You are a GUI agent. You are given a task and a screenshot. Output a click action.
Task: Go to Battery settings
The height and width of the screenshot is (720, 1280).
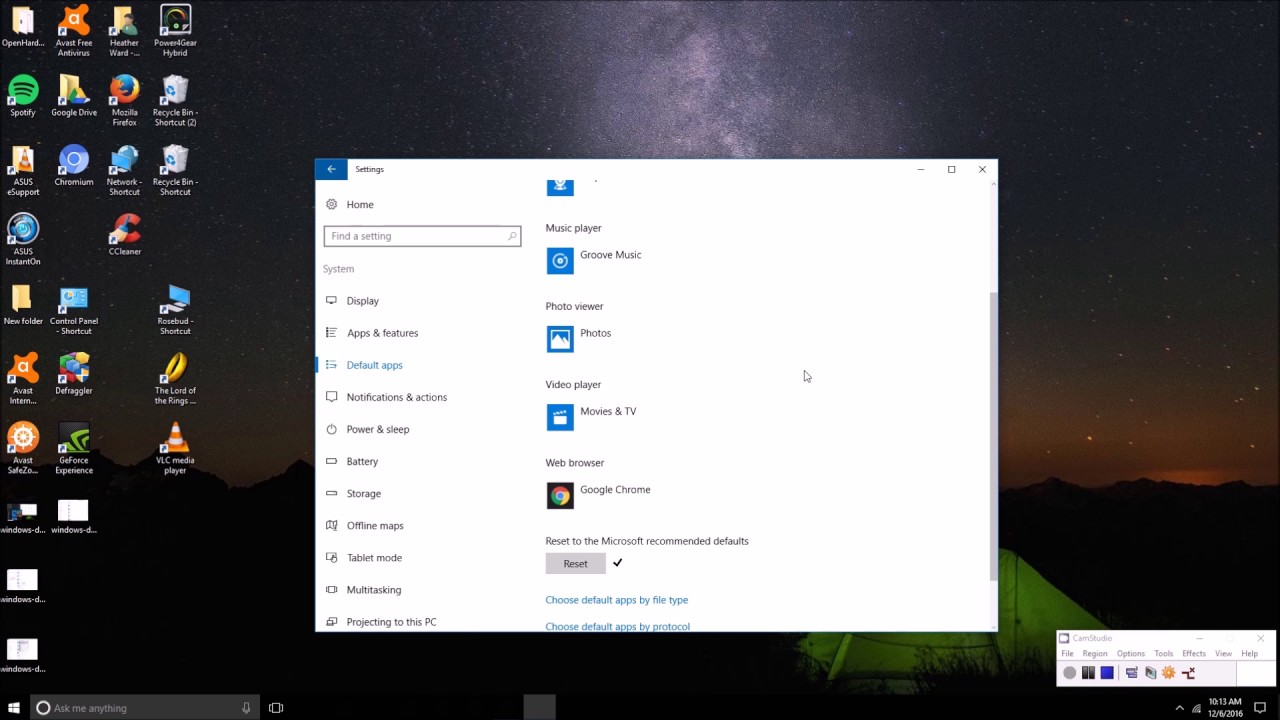pos(362,461)
